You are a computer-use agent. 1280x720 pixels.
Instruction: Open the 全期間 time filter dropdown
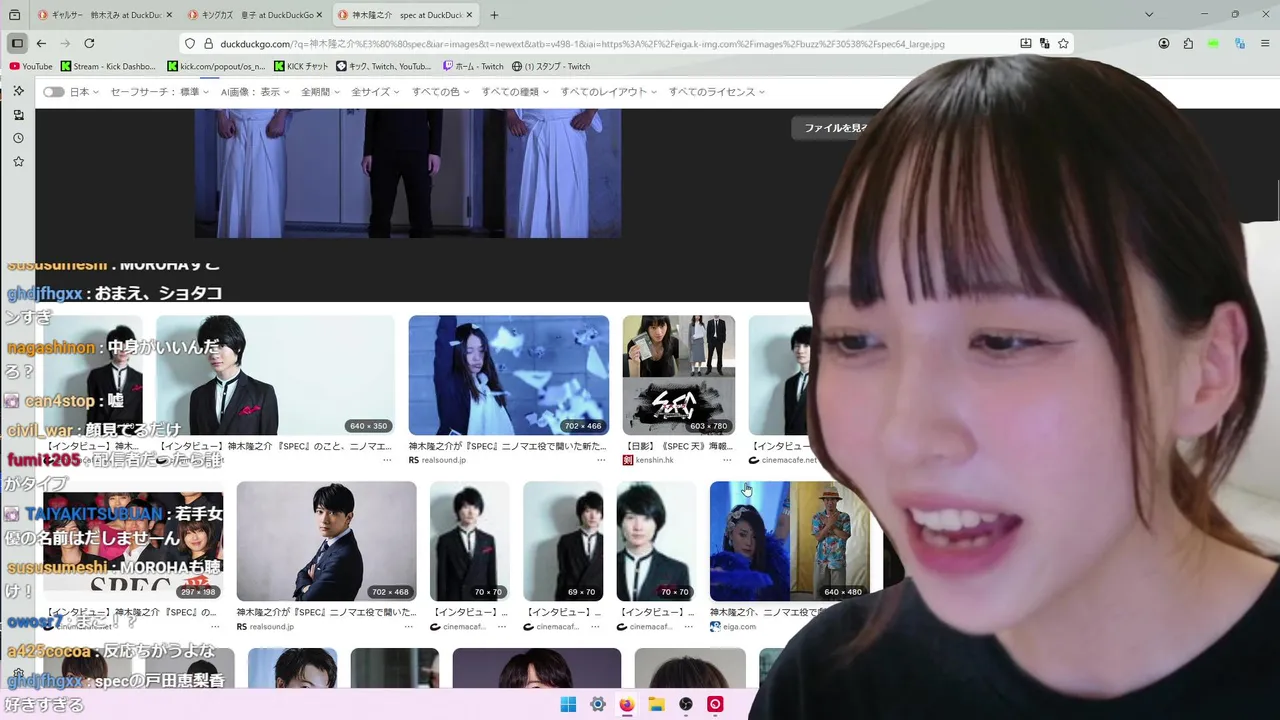(x=320, y=92)
